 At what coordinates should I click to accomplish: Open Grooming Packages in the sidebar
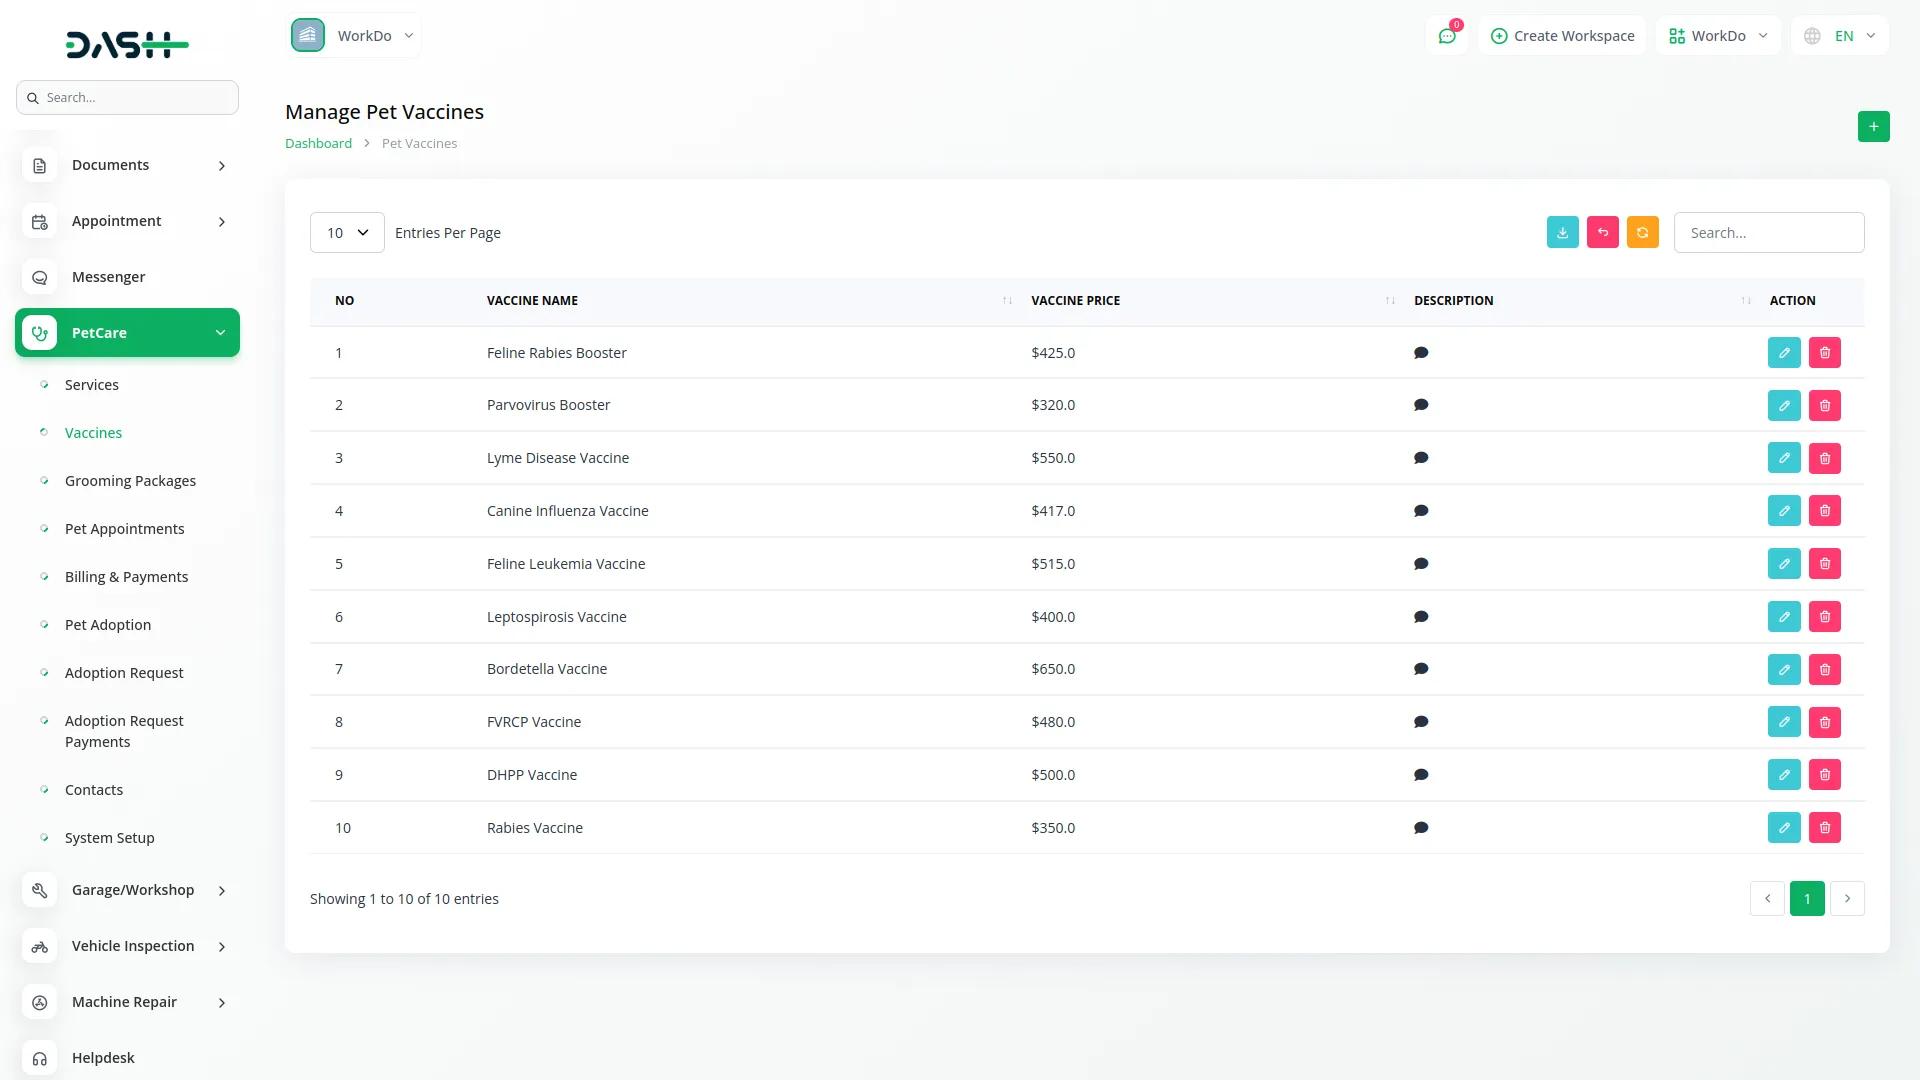(x=130, y=481)
